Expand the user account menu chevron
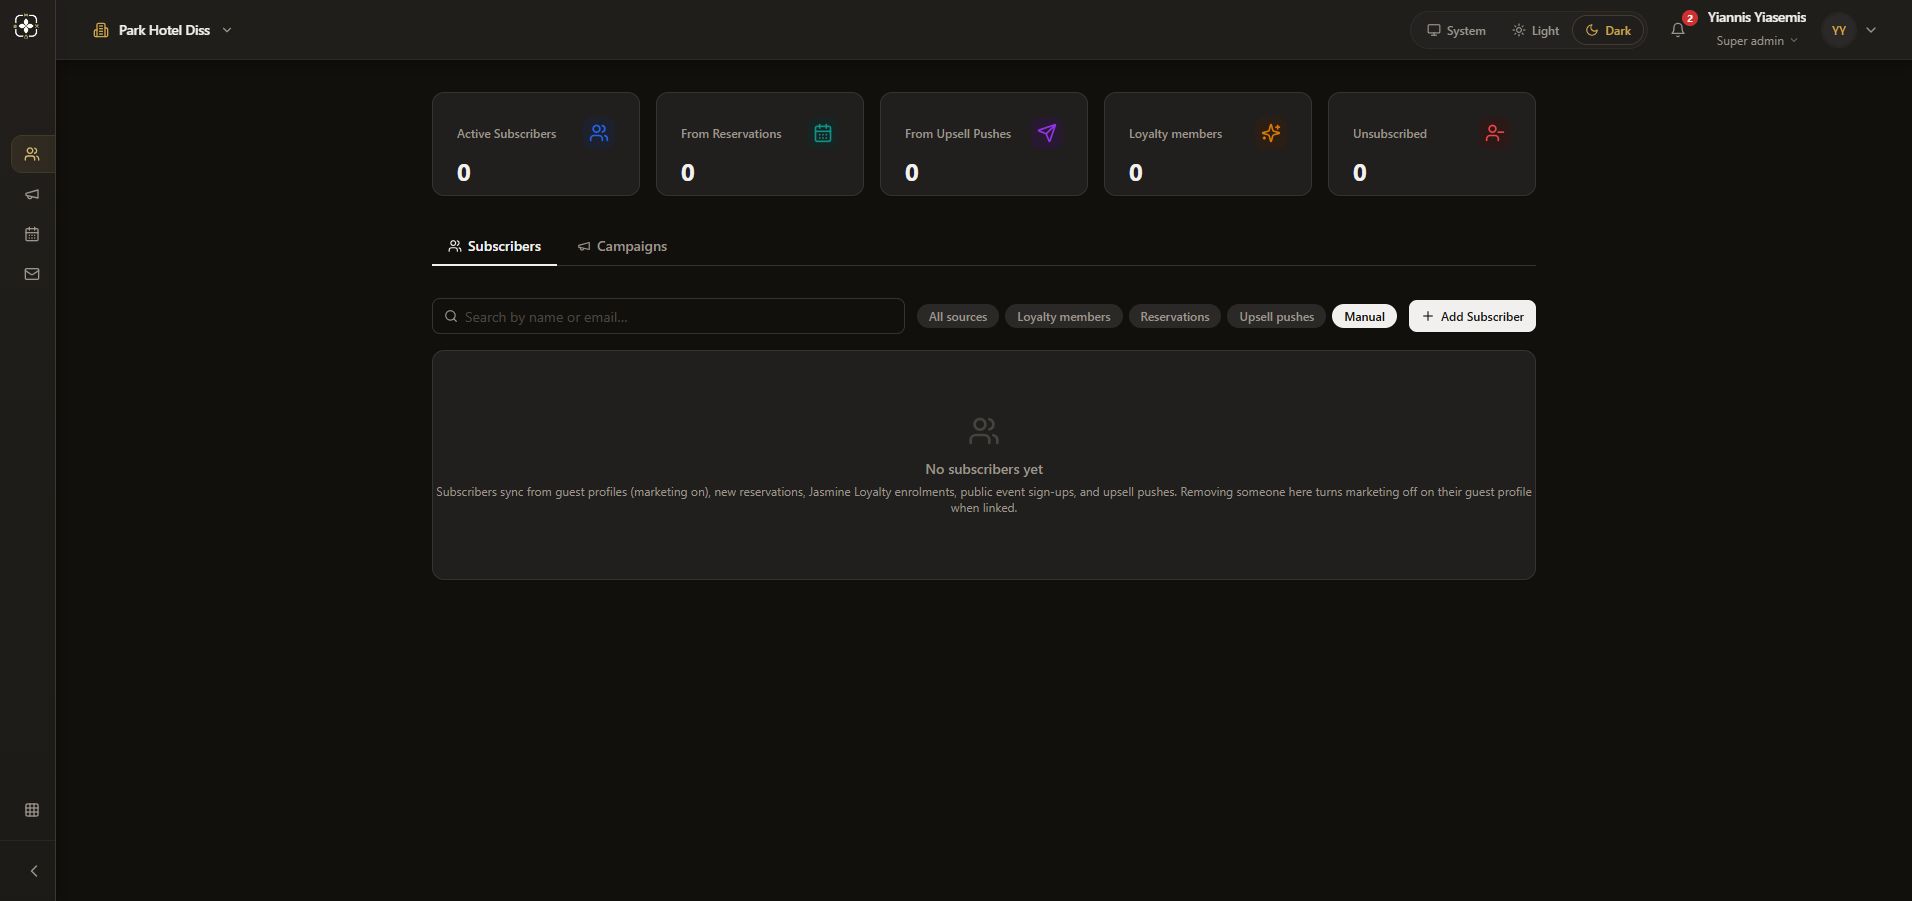This screenshot has width=1912, height=901. pos(1871,30)
